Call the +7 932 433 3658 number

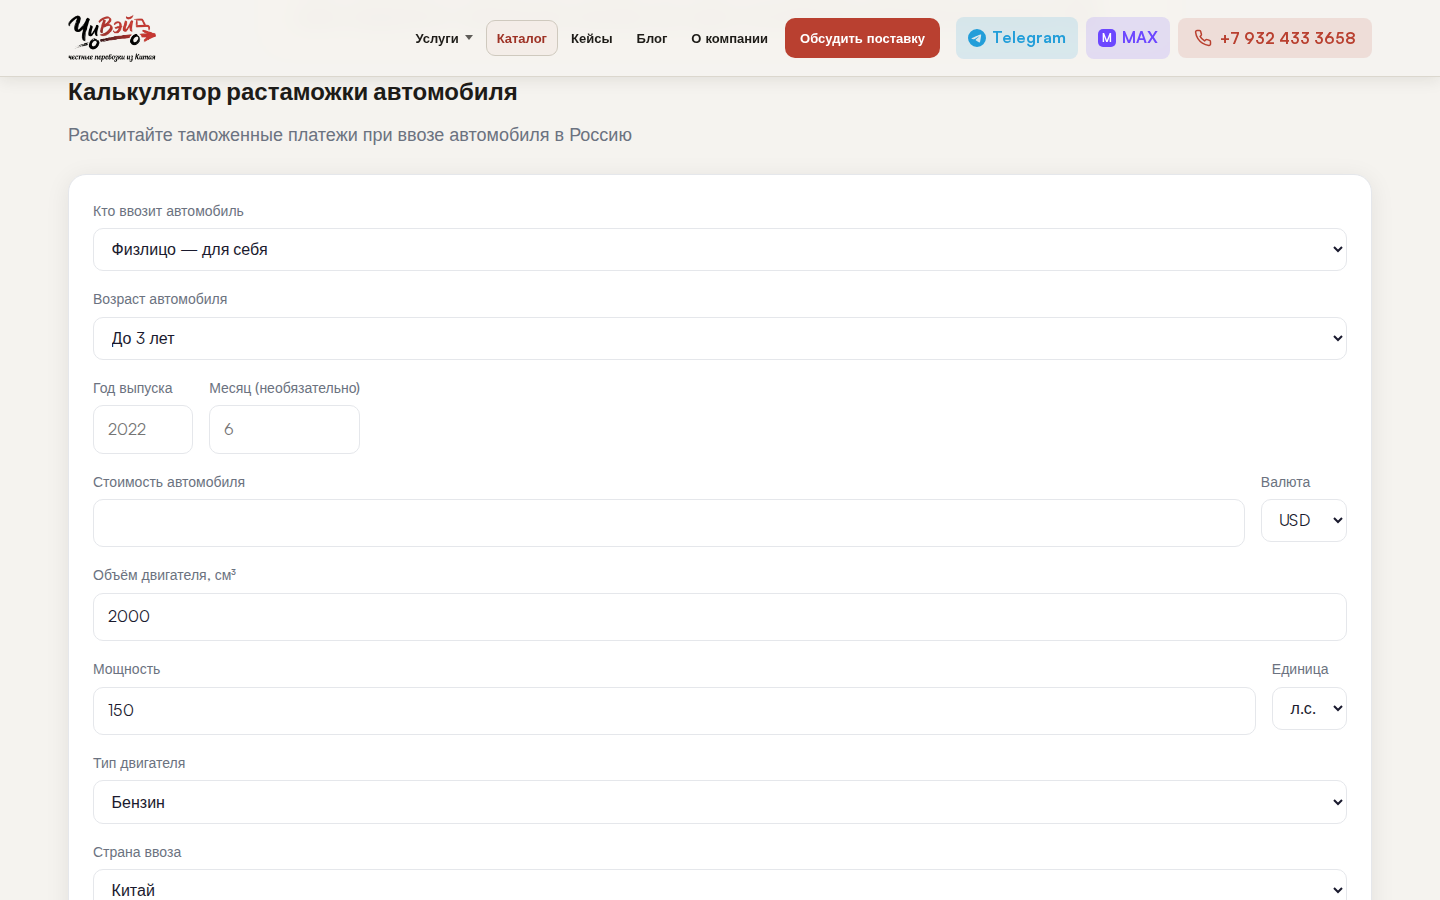pos(1275,38)
